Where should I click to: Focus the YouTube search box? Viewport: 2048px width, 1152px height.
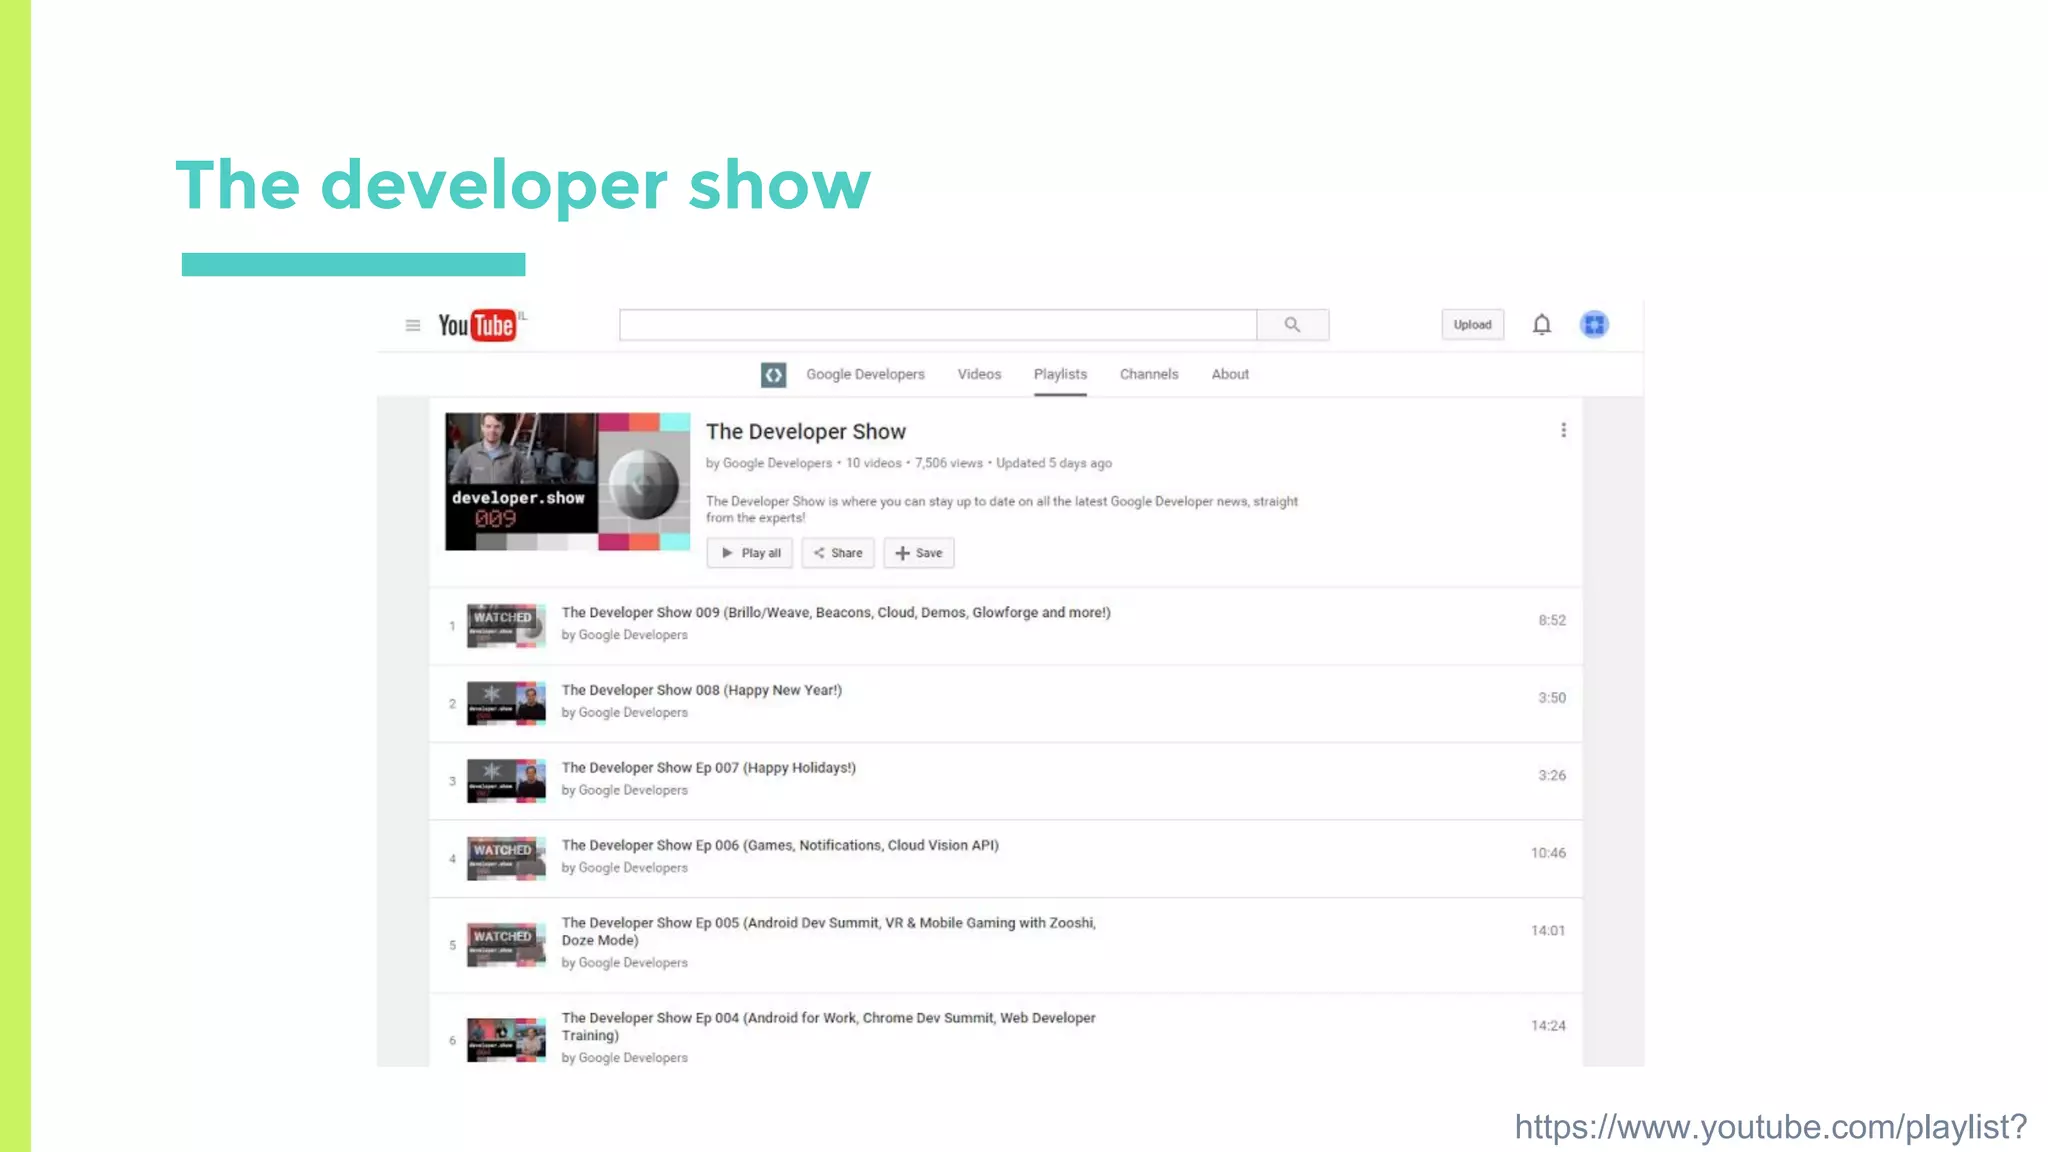(x=938, y=325)
